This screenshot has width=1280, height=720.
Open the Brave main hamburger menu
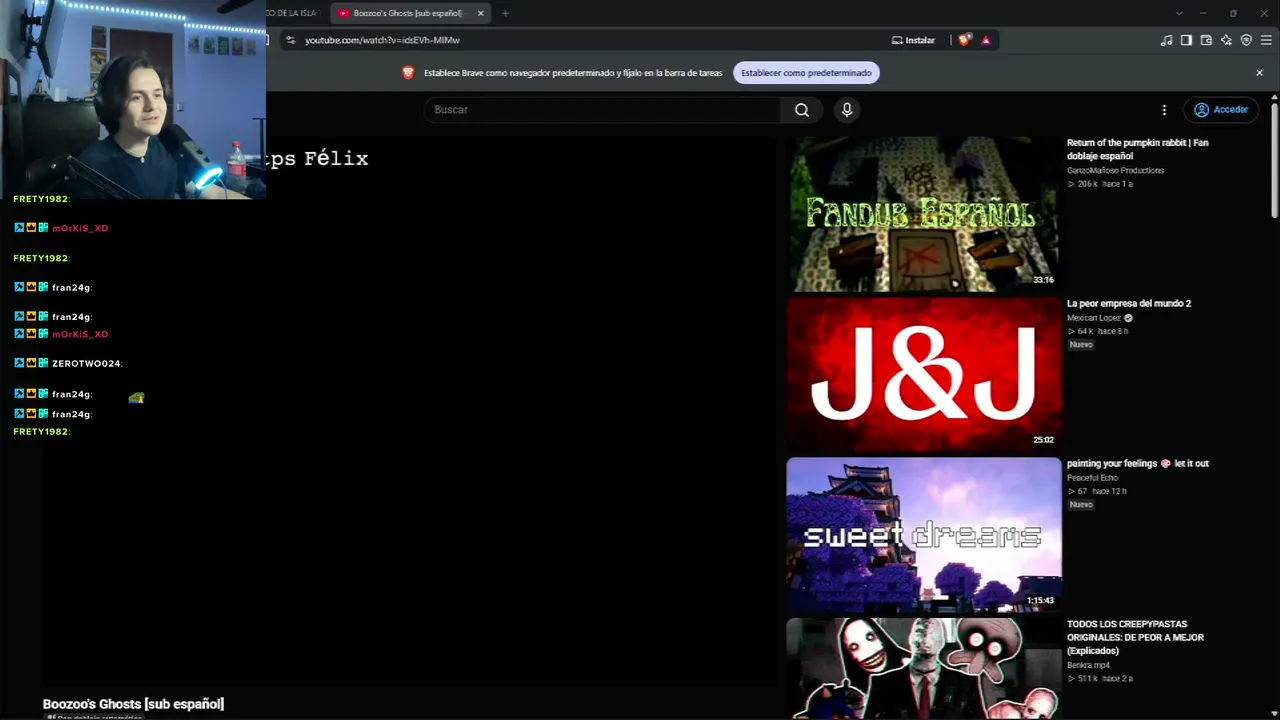[x=1266, y=40]
